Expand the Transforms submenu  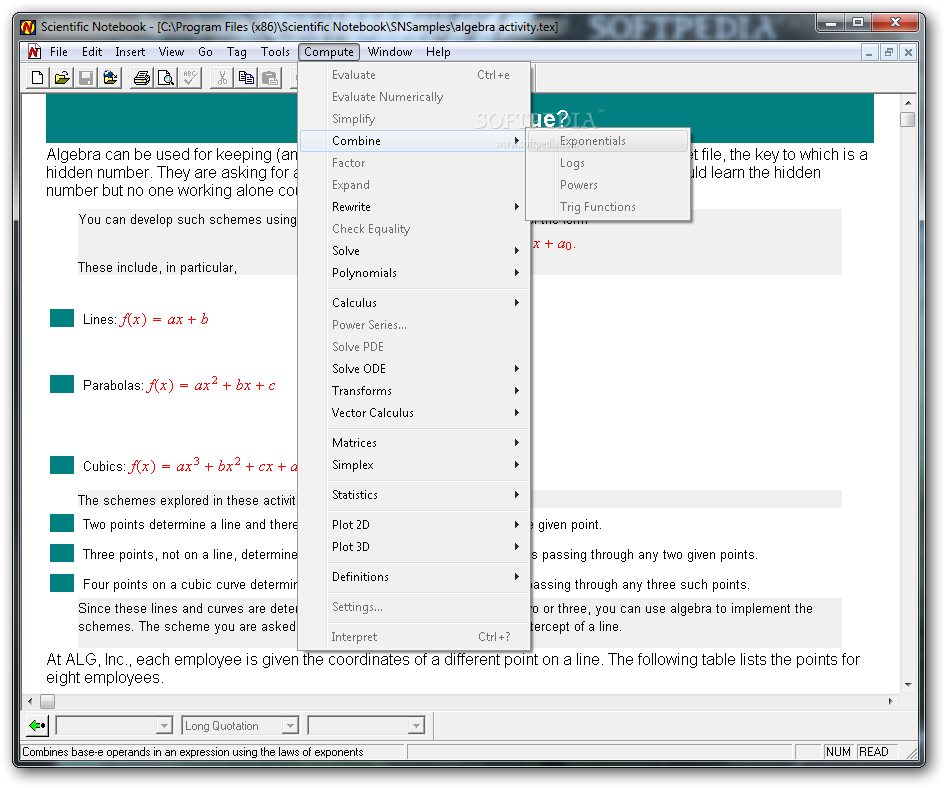coord(415,391)
